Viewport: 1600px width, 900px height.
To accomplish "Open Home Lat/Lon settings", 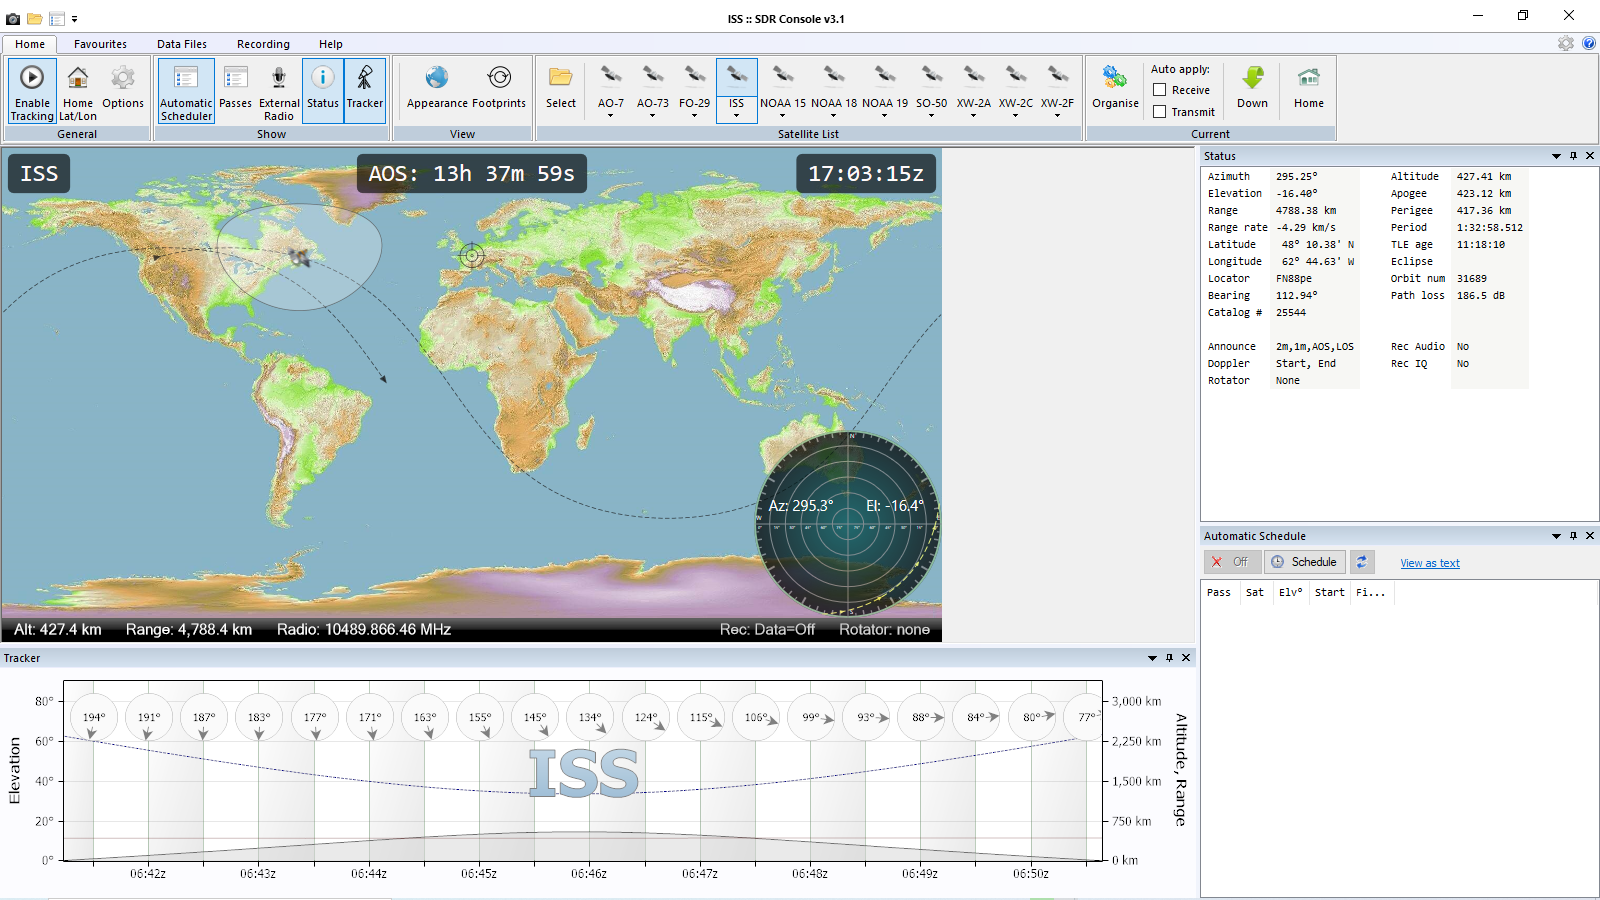I will (77, 91).
